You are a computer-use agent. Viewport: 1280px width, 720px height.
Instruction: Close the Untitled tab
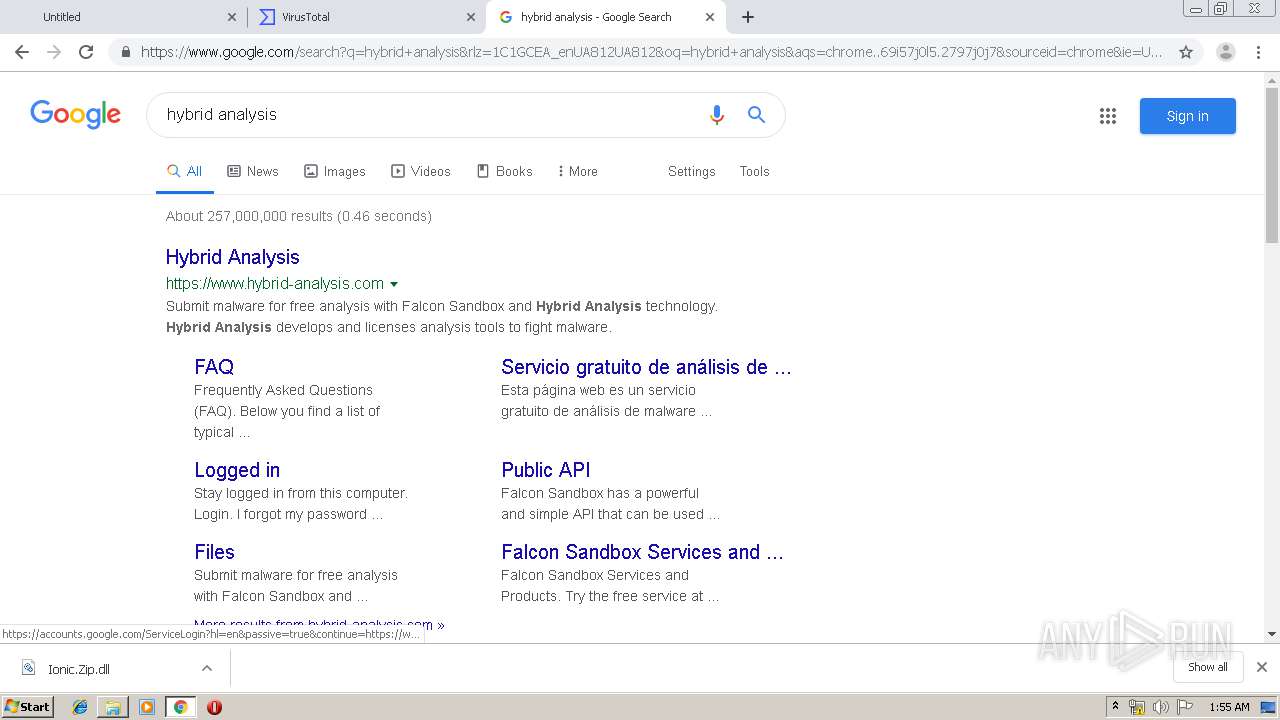pyautogui.click(x=232, y=17)
